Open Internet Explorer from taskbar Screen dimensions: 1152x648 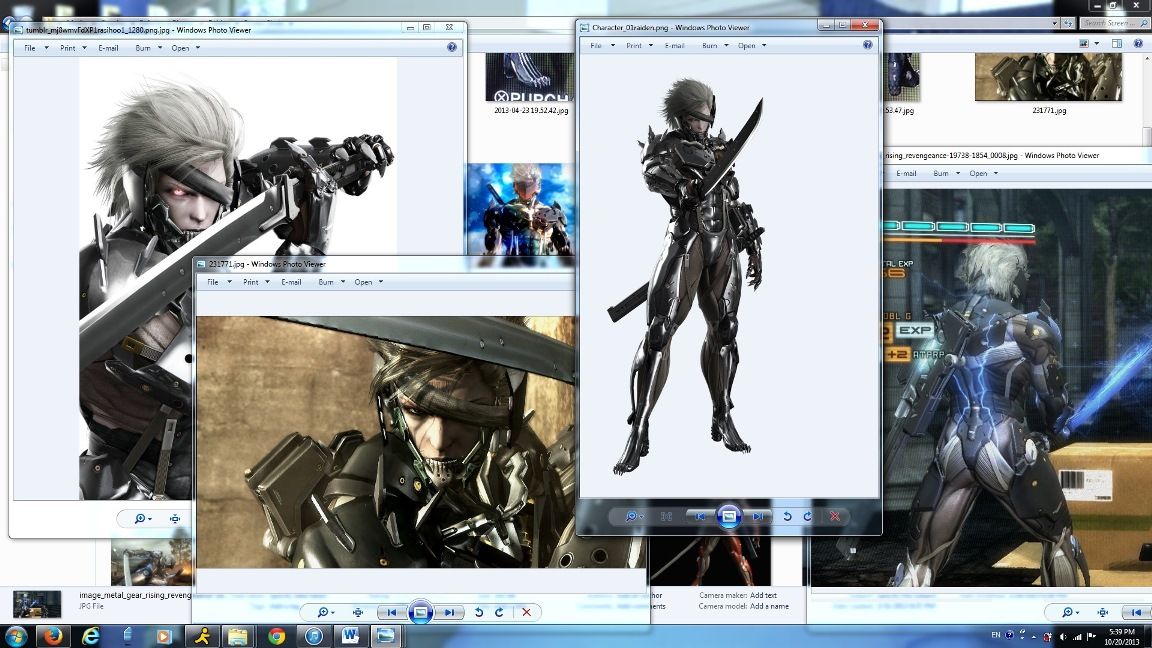pyautogui.click(x=90, y=636)
